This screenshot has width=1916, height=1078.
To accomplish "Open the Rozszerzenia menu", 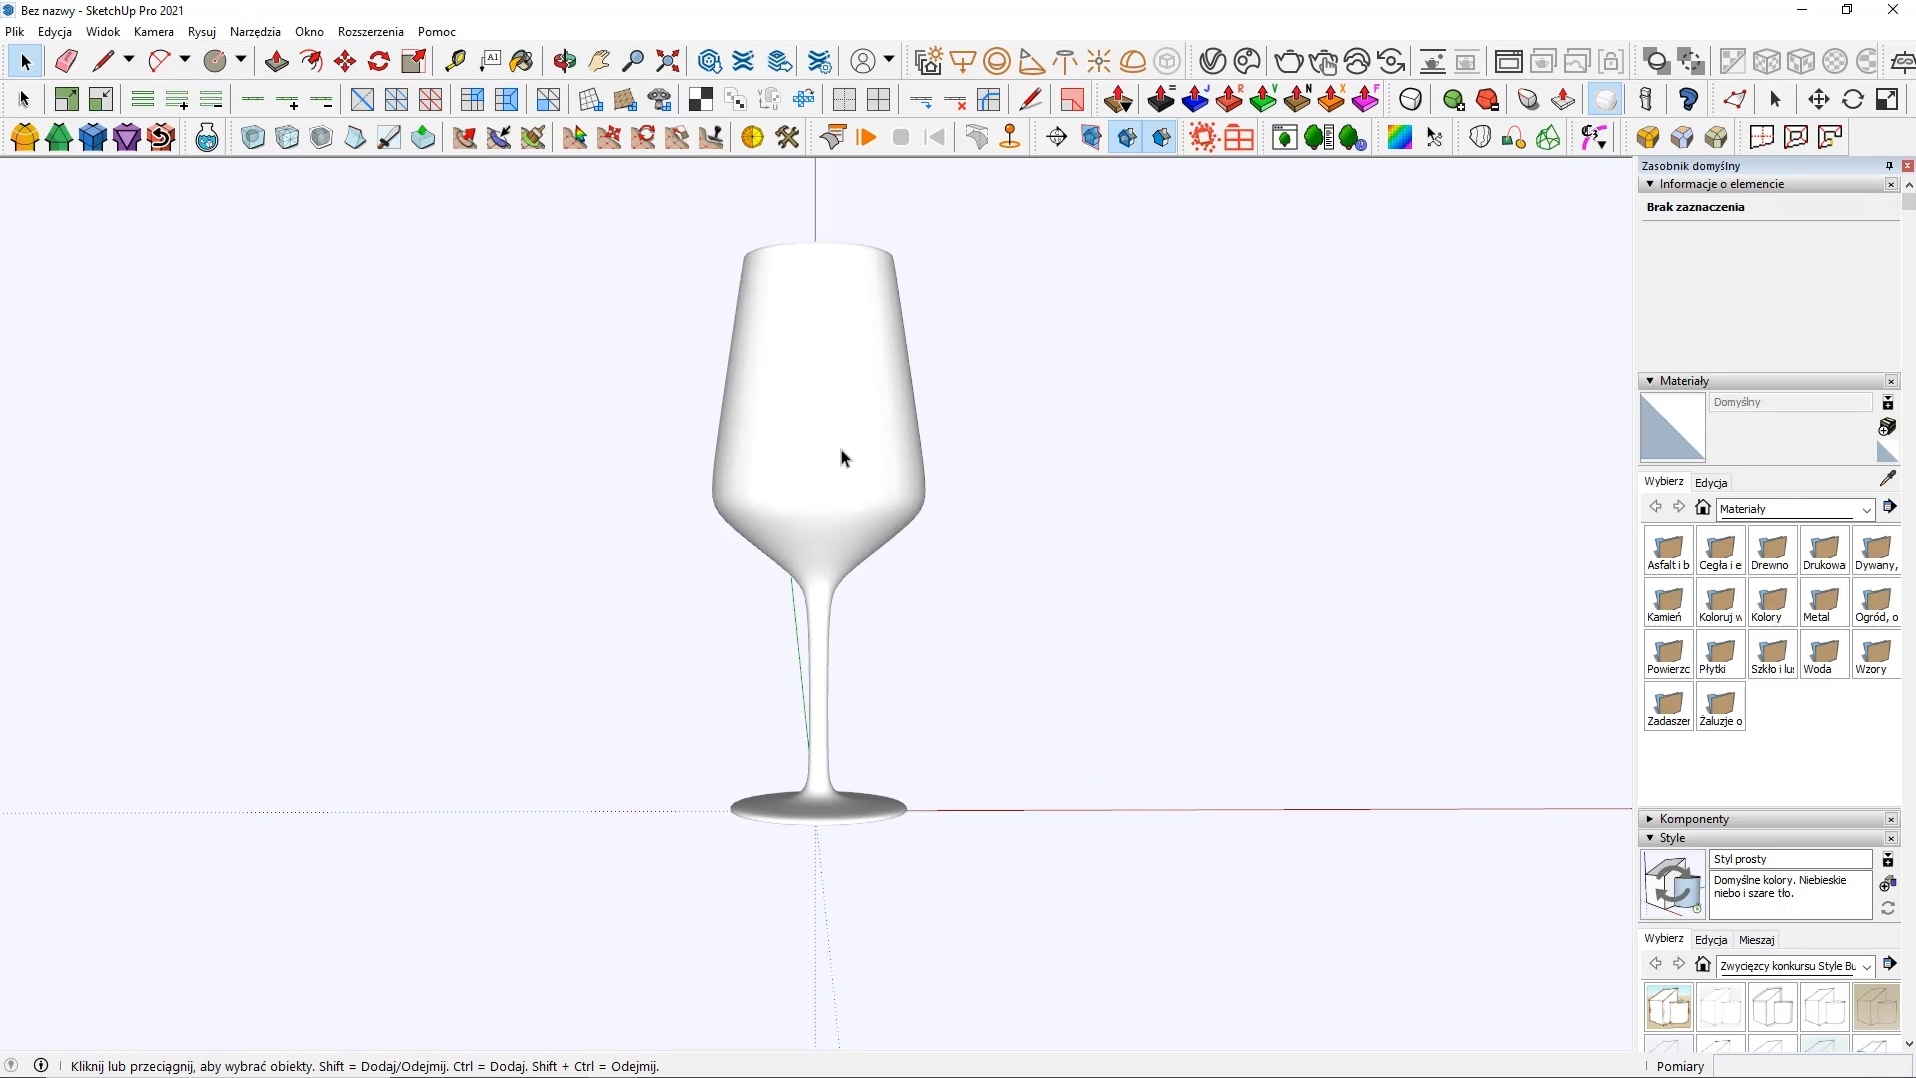I will click(x=371, y=32).
